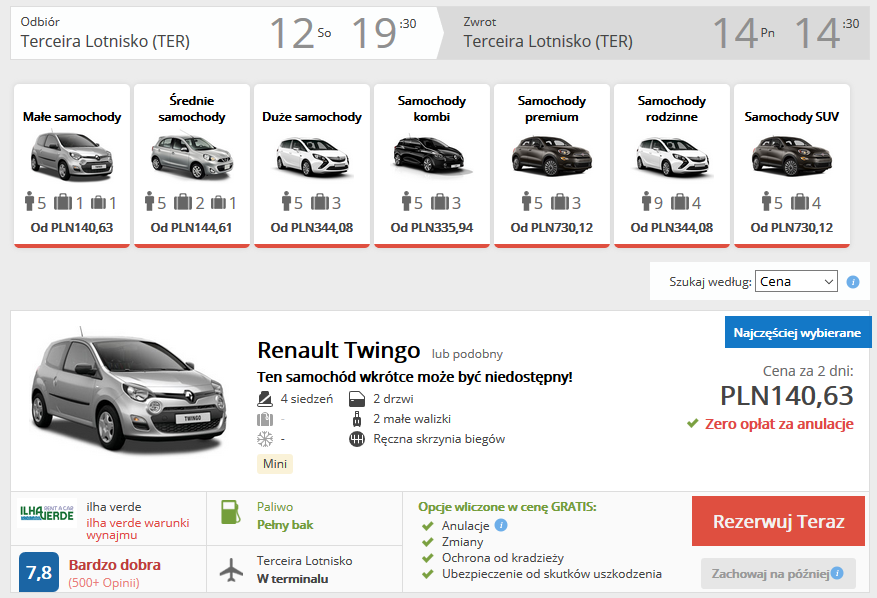Select the Średnie samochody category card
Image resolution: width=877 pixels, height=598 pixels.
point(192,166)
